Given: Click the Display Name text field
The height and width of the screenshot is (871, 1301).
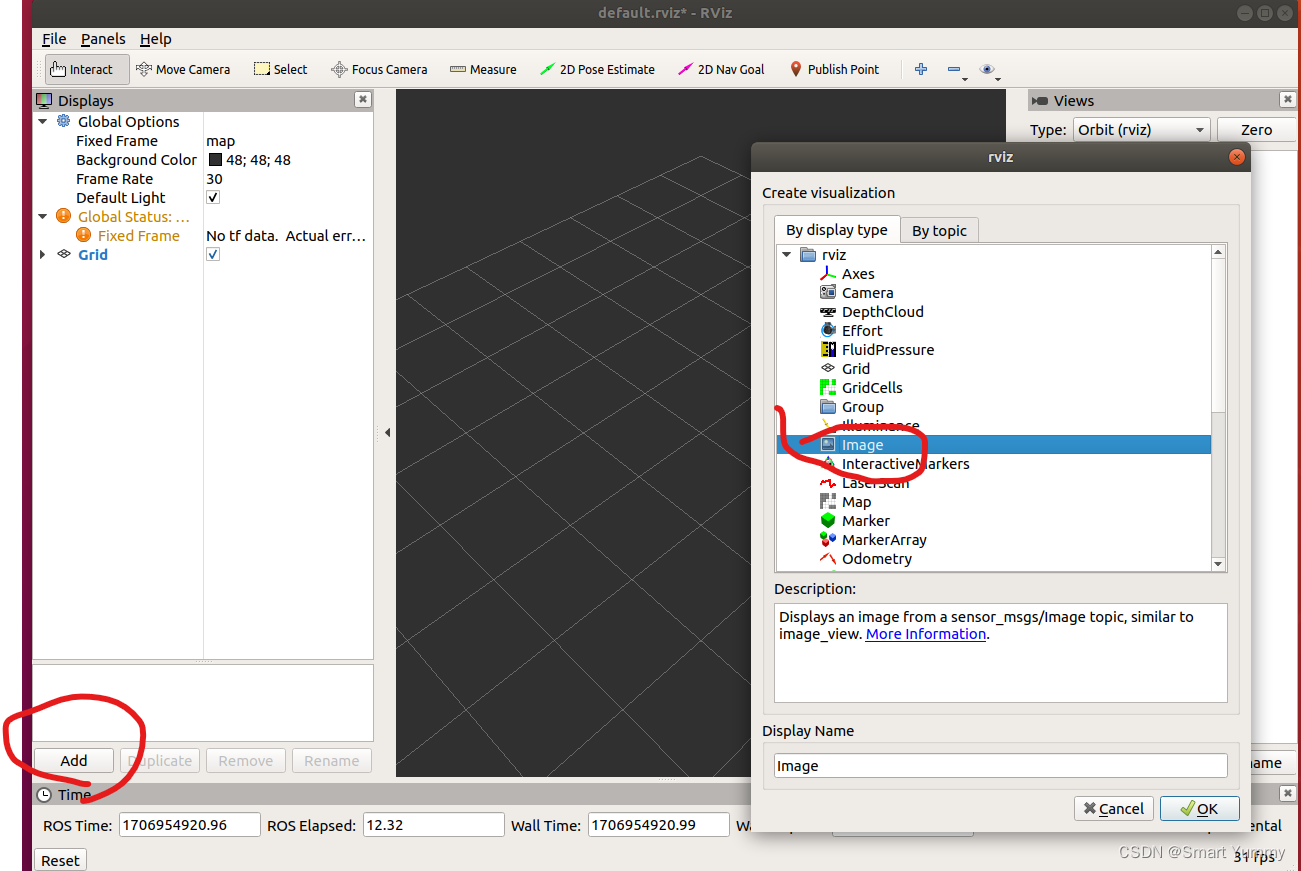Looking at the screenshot, I should [x=1000, y=765].
